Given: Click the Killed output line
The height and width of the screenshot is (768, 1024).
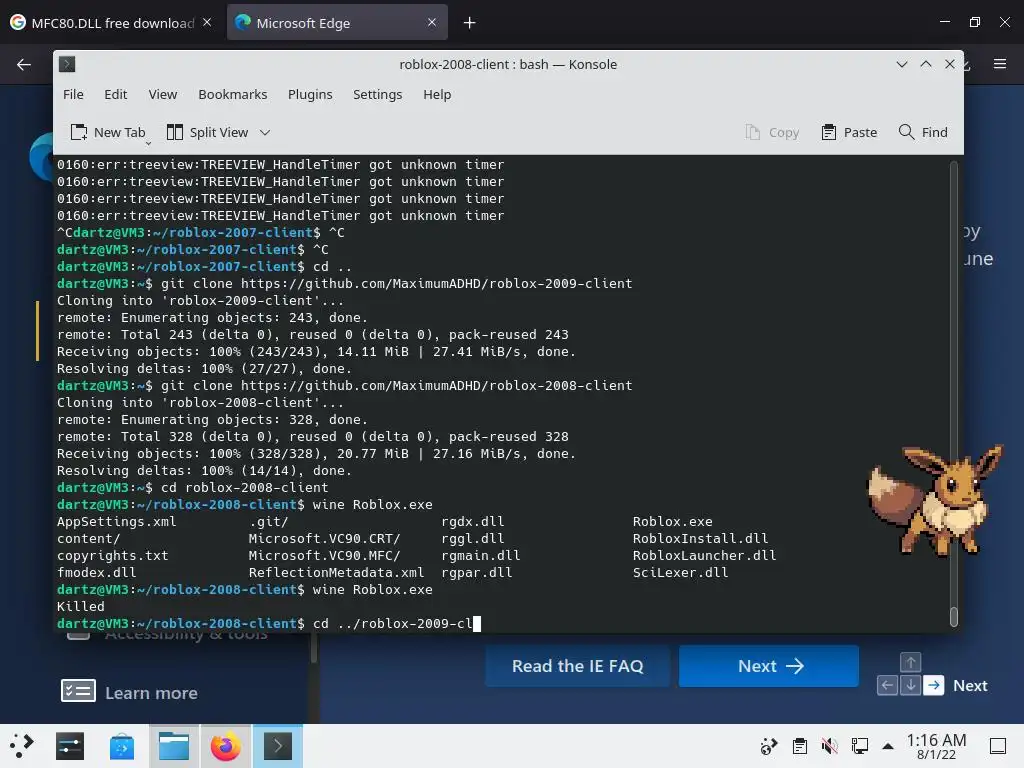Looking at the screenshot, I should [x=80, y=607].
